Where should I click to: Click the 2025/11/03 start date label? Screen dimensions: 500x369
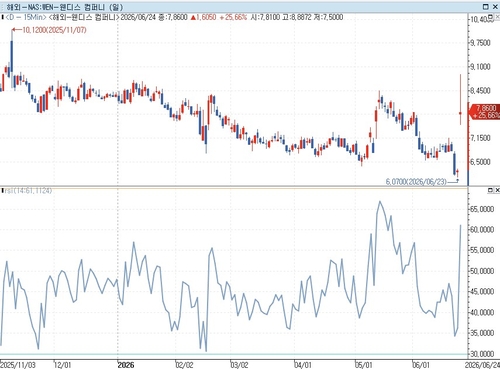[18, 364]
